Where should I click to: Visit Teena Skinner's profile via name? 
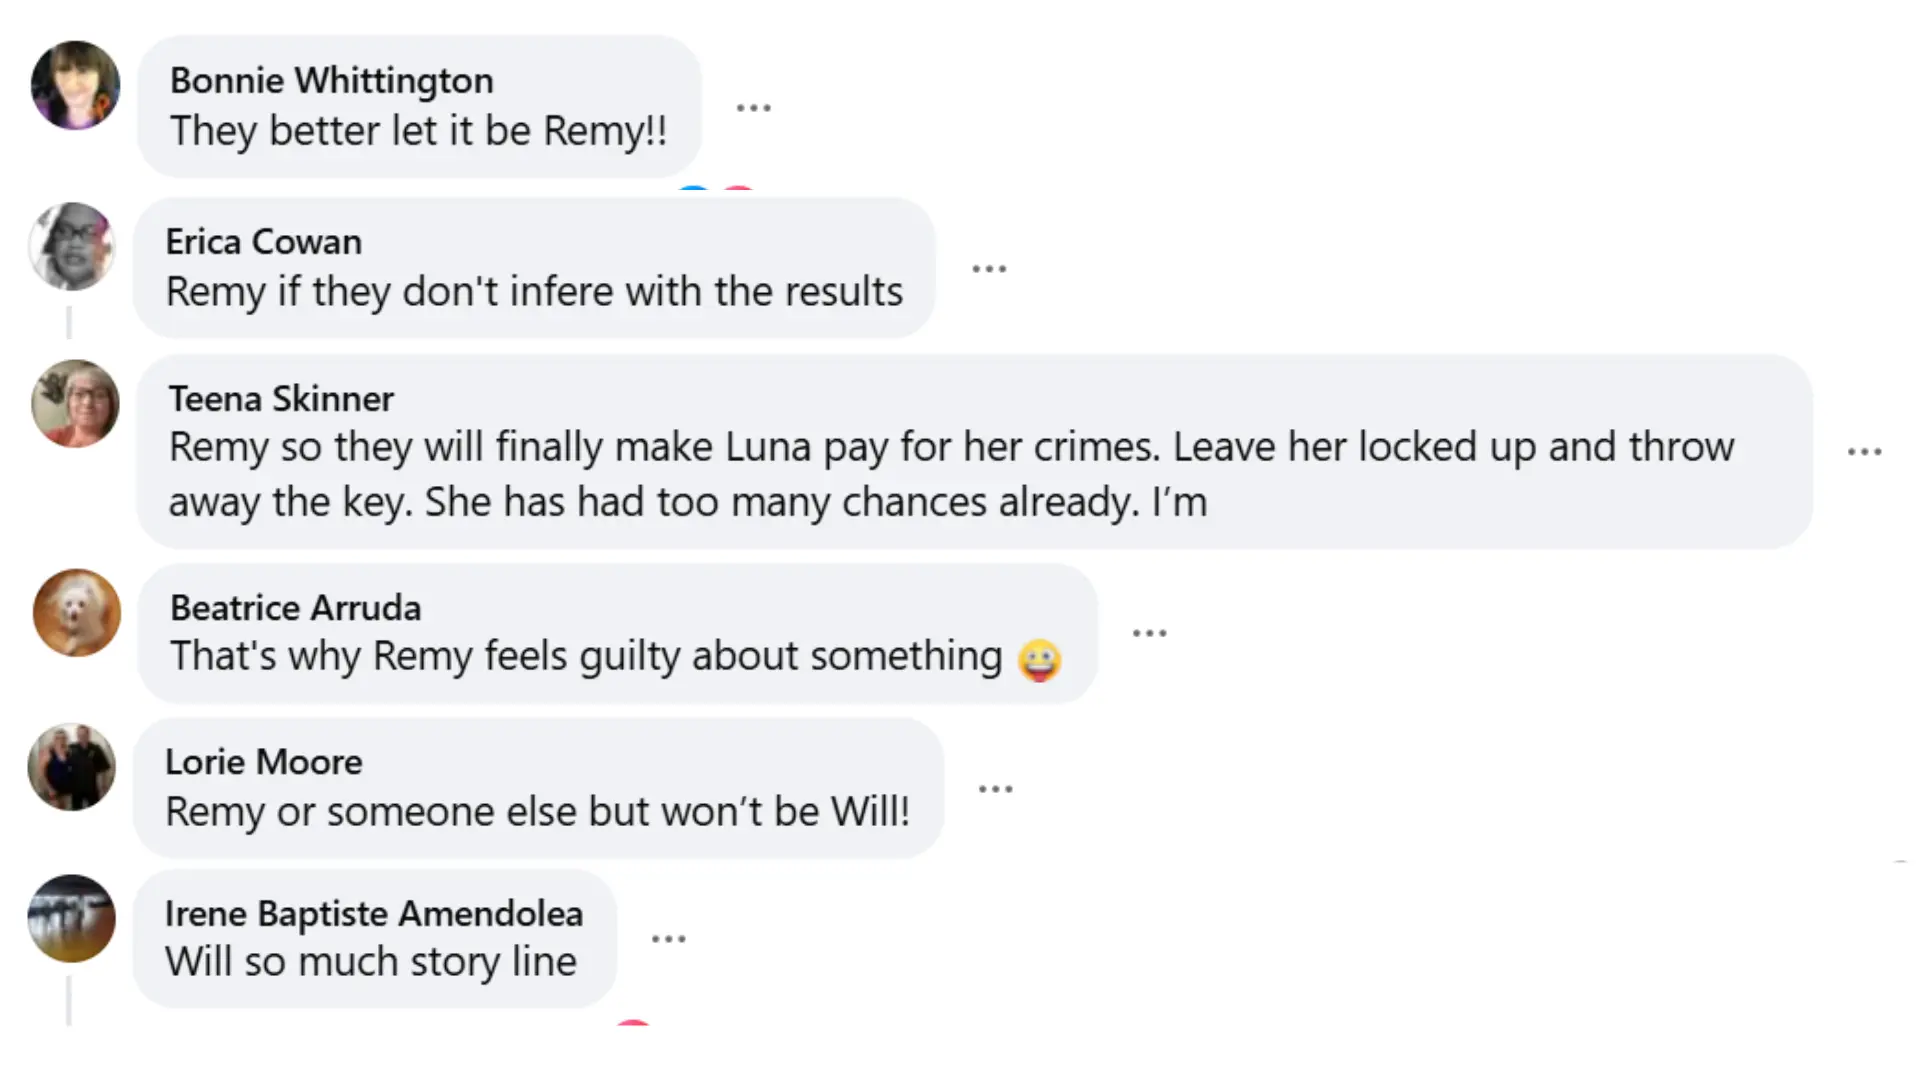281,399
